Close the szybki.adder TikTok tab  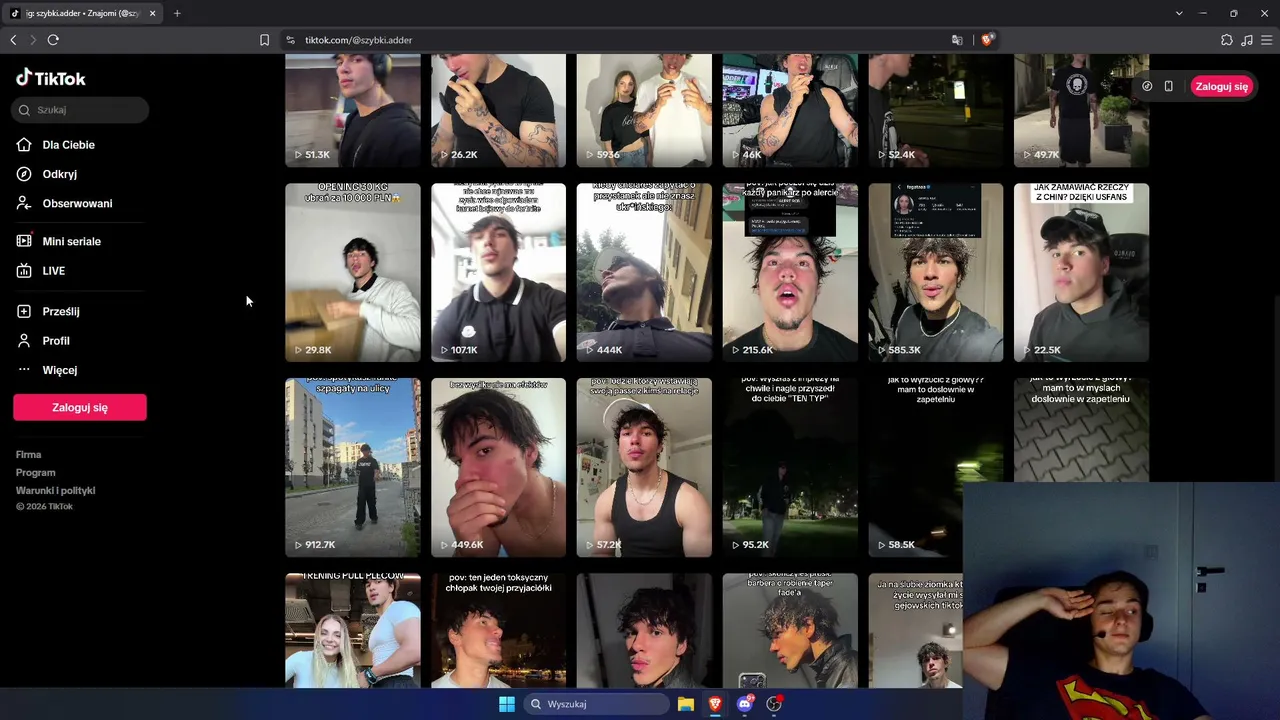click(153, 13)
